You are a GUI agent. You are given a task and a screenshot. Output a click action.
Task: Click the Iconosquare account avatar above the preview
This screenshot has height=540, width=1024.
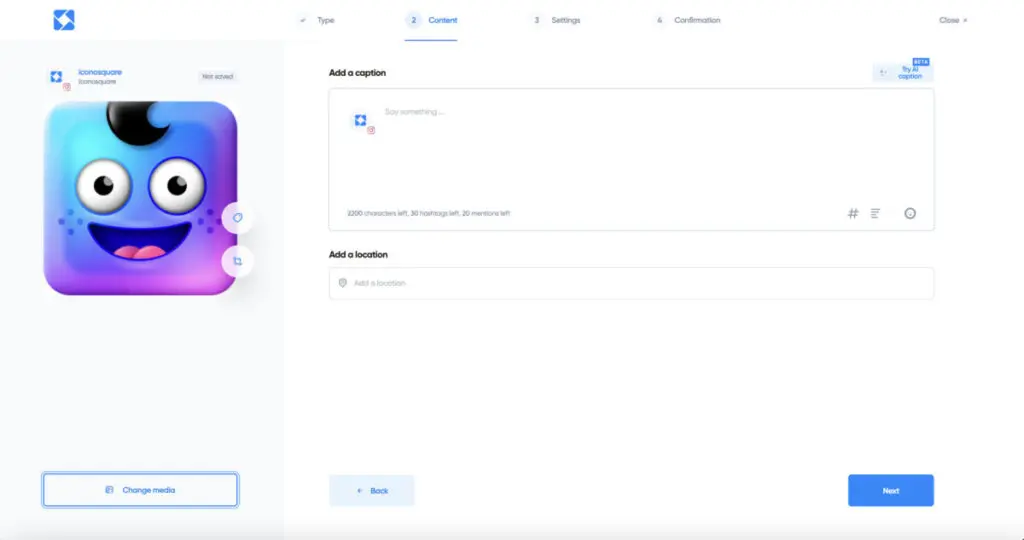click(x=57, y=78)
